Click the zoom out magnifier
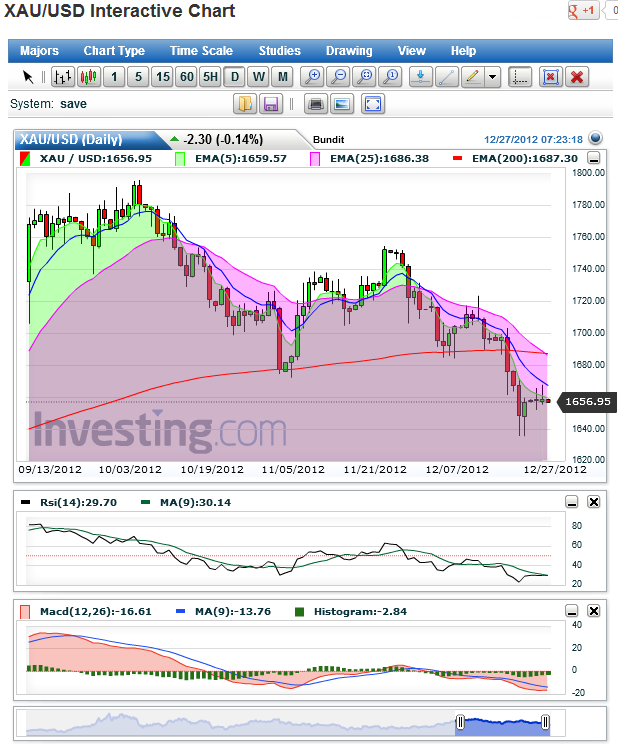The image size is (618, 748). (339, 77)
